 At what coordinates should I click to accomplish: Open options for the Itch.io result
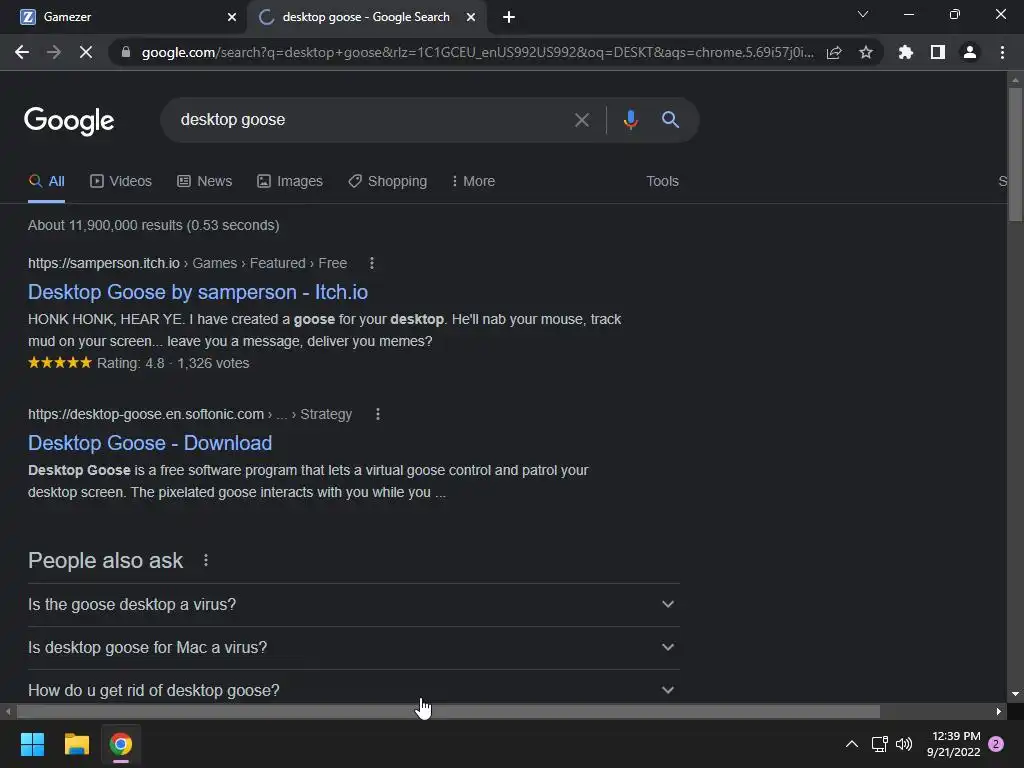(372, 263)
